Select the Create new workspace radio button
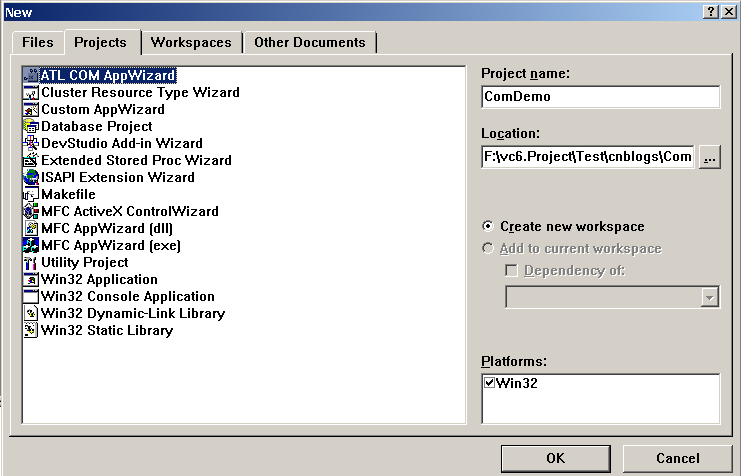This screenshot has height=476, width=741. (488, 226)
